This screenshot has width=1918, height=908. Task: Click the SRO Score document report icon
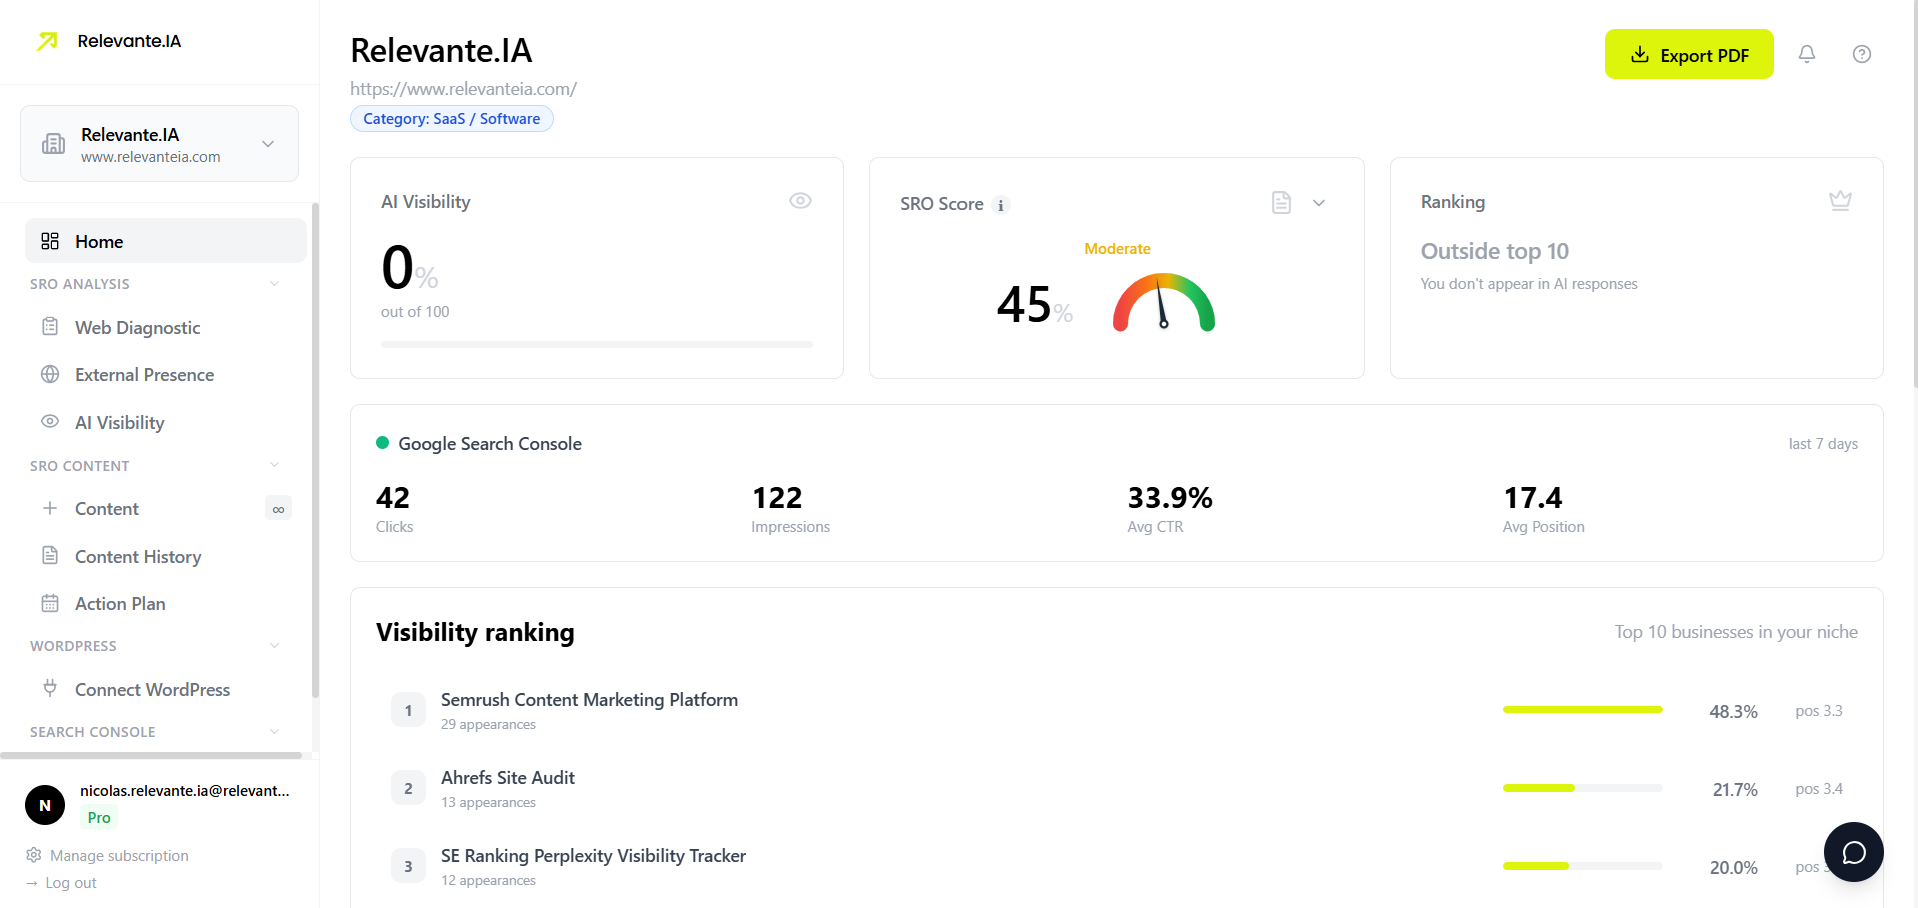pos(1281,203)
